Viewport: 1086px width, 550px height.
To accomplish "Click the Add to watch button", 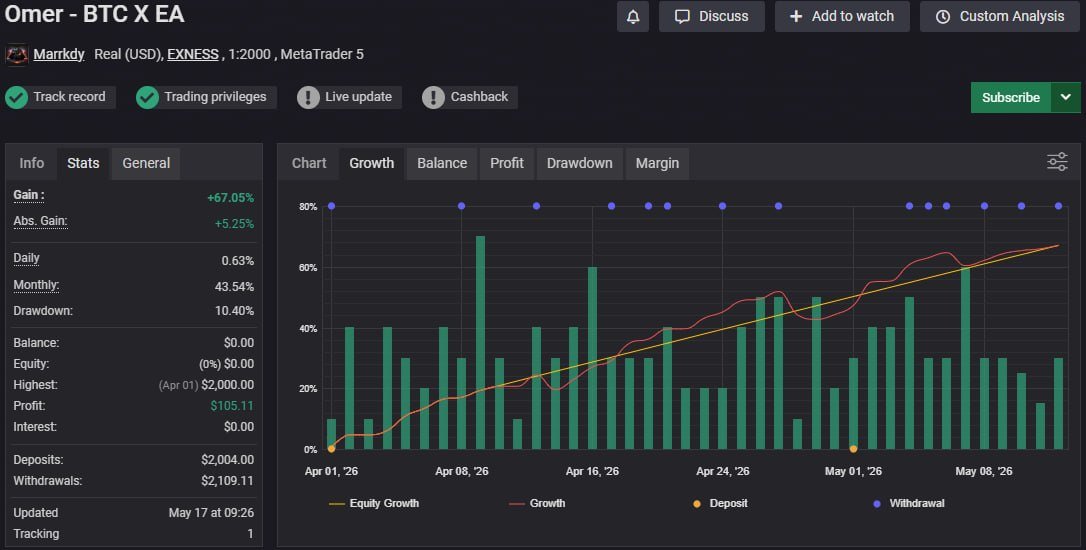I will point(842,17).
